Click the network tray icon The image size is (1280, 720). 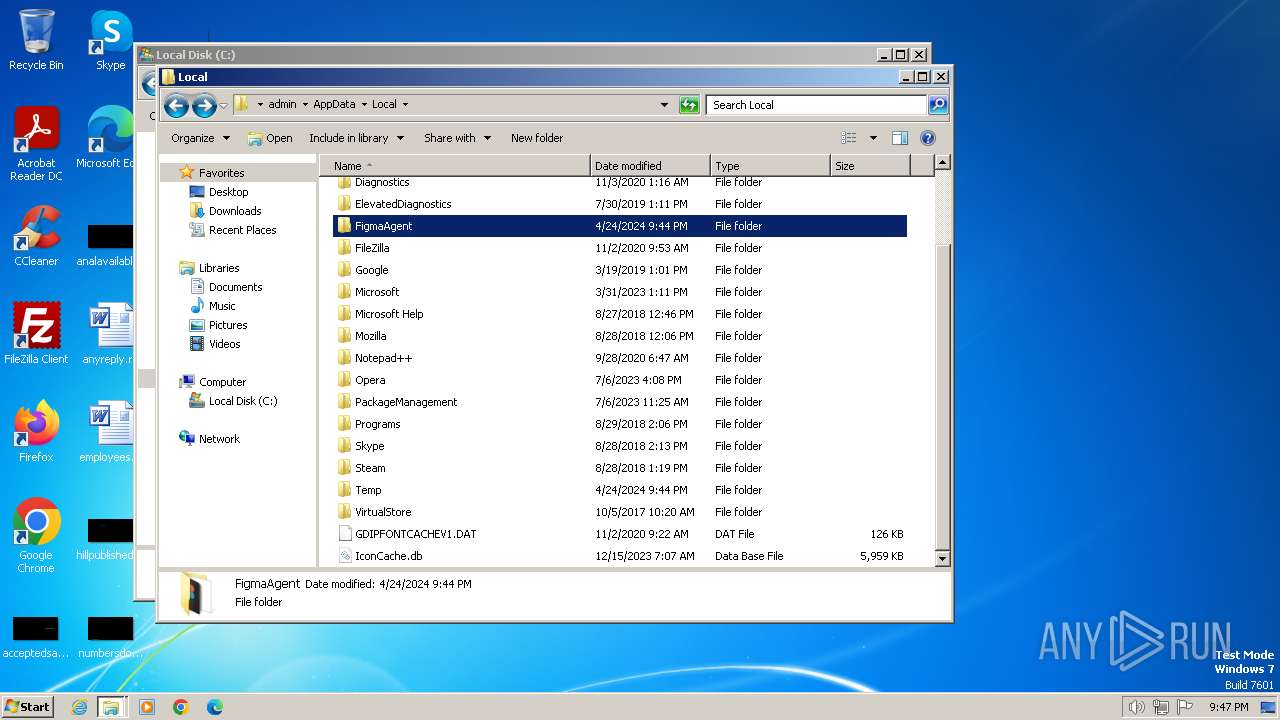pos(1161,707)
